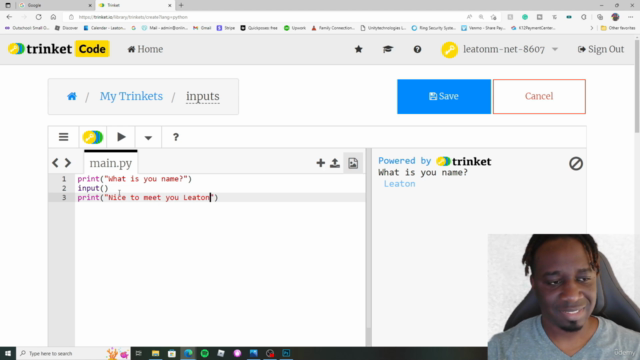Add a new file with plus icon
The height and width of the screenshot is (360, 640).
point(320,163)
